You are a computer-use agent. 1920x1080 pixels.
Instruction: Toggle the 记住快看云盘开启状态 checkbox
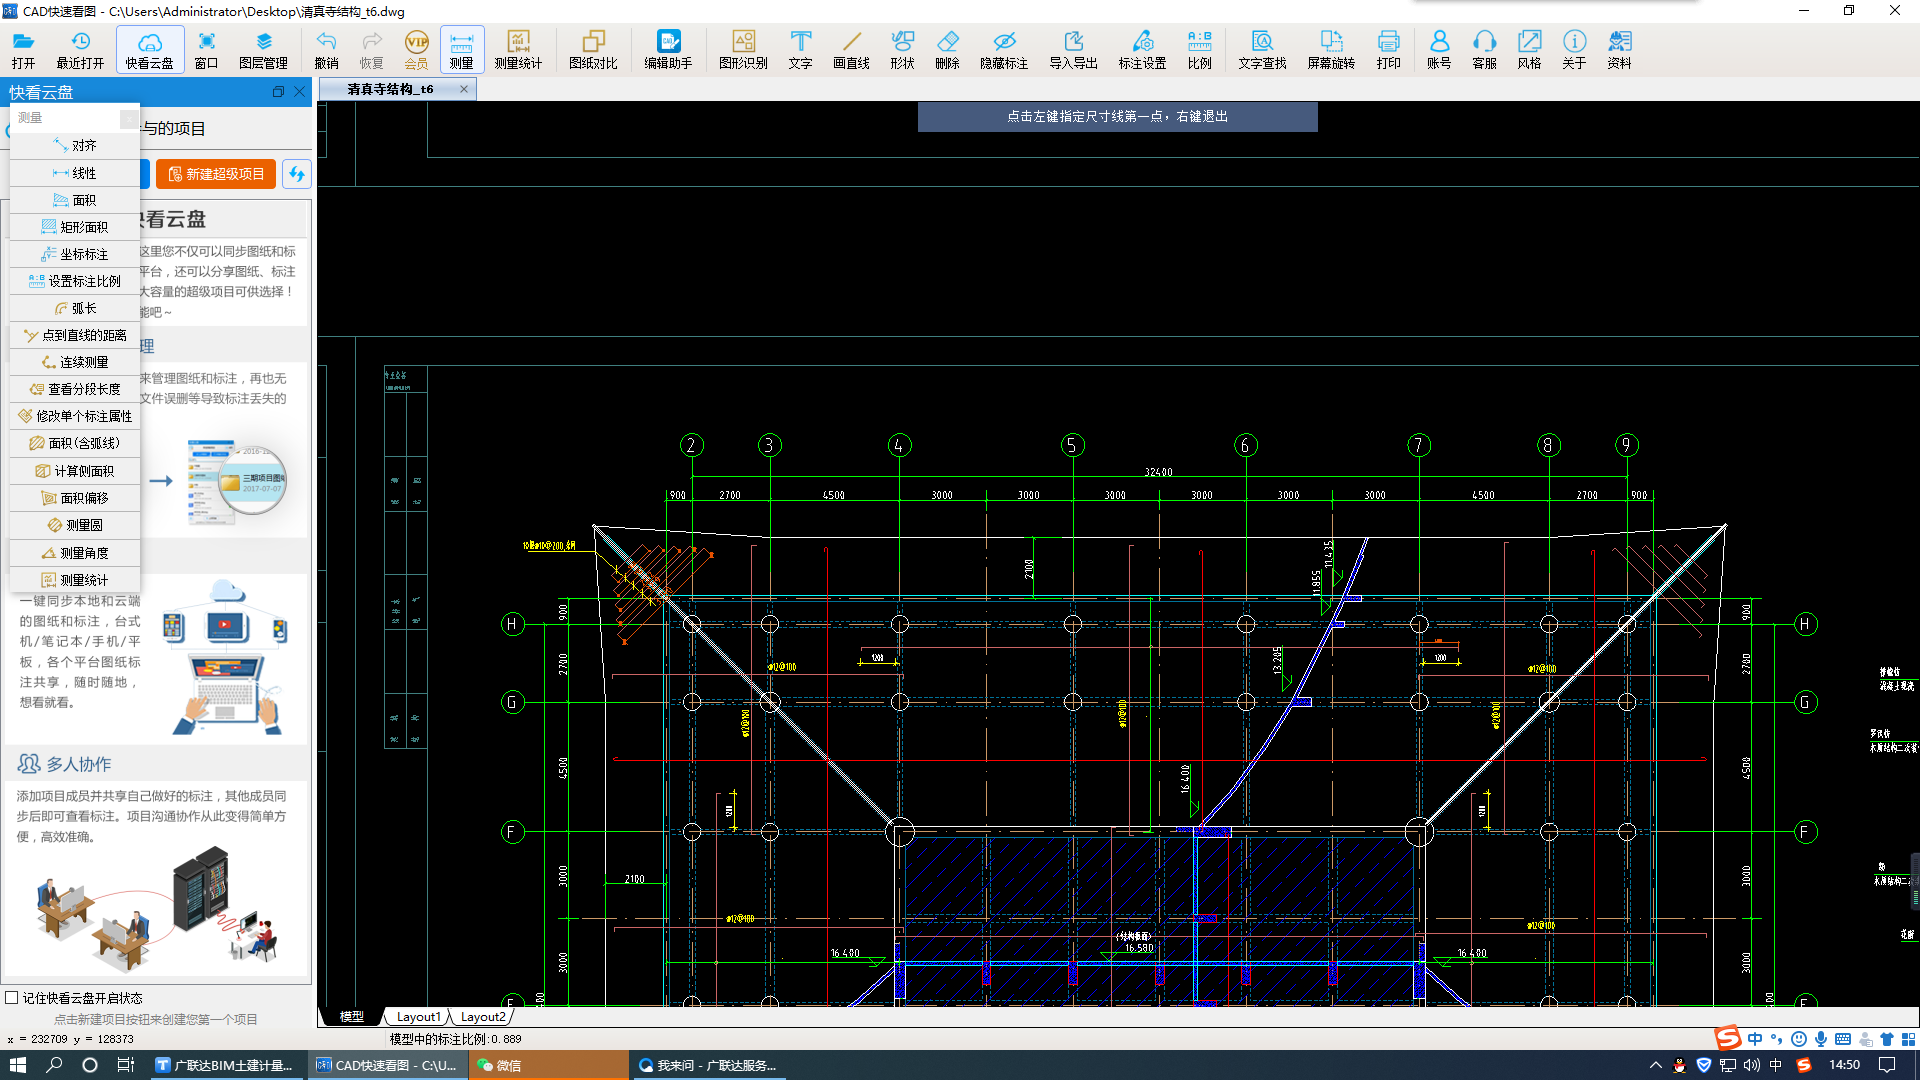13,997
